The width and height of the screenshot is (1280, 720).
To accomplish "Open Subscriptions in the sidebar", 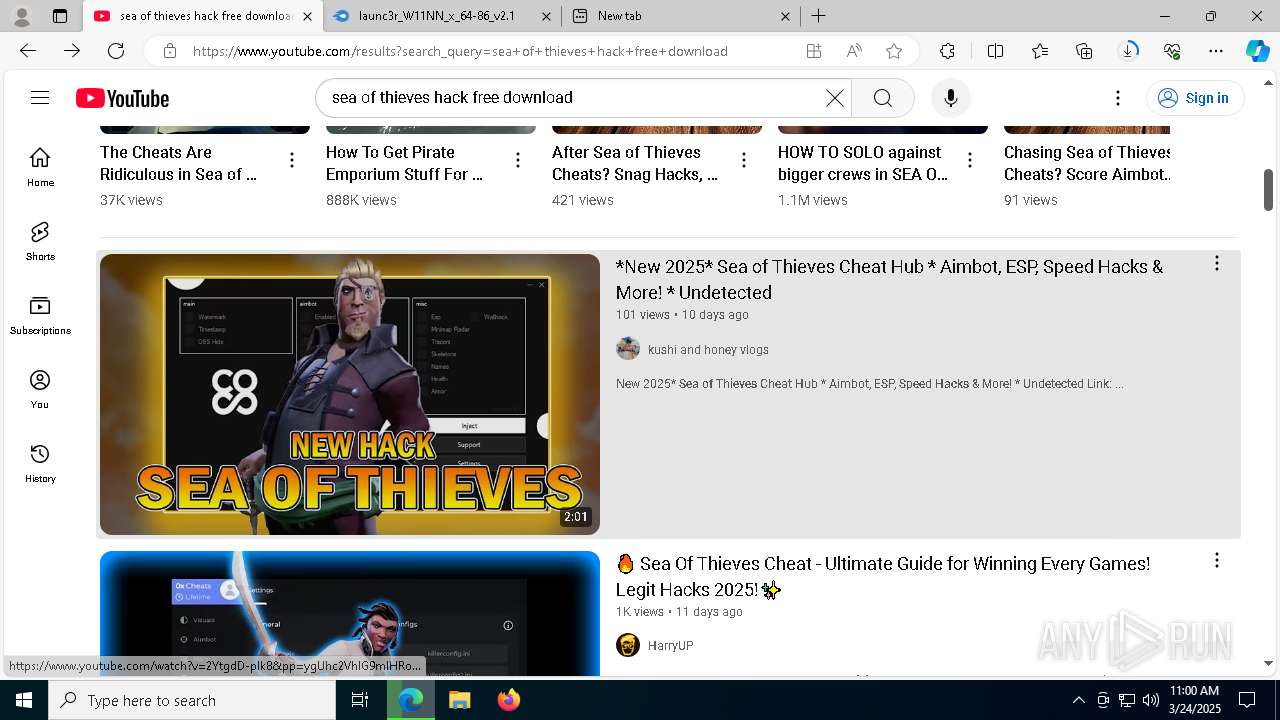I will 40,315.
